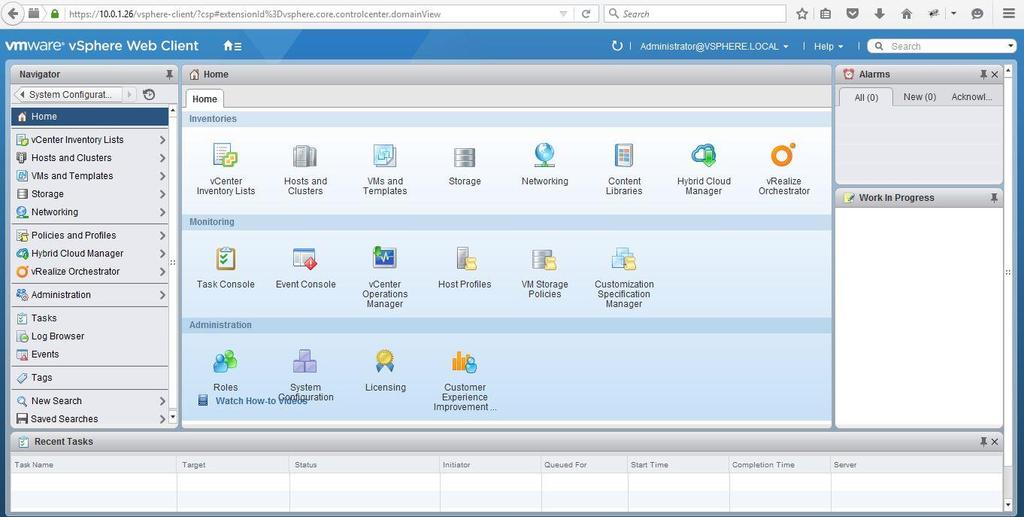Open Hosts and Clusters home icon

[305, 157]
